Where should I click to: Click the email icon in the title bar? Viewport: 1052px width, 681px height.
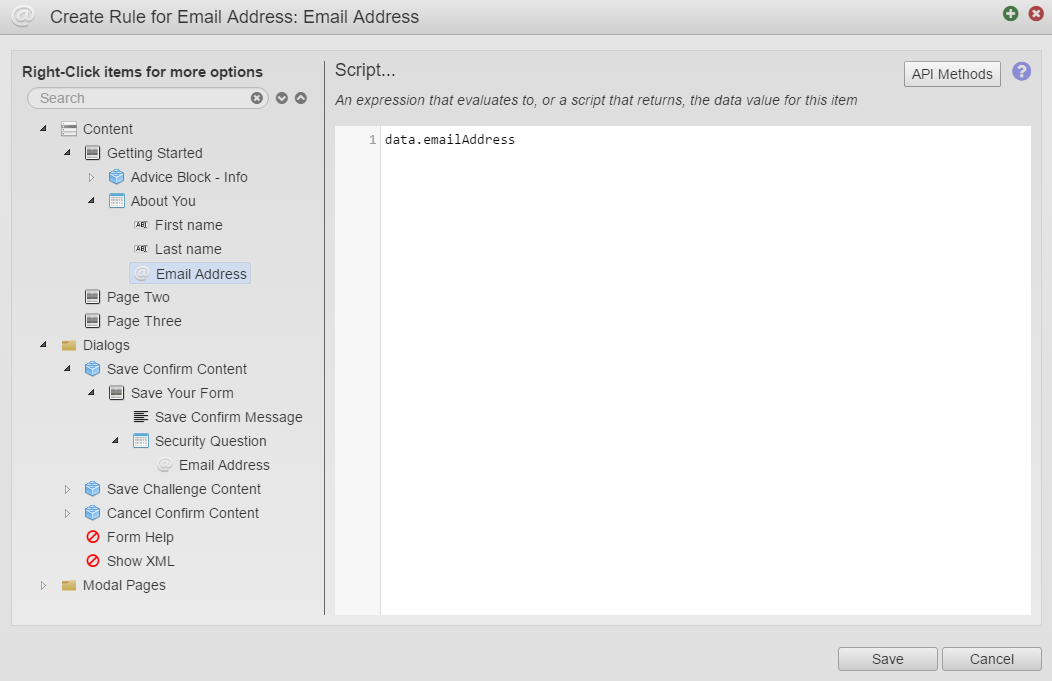coord(22,16)
